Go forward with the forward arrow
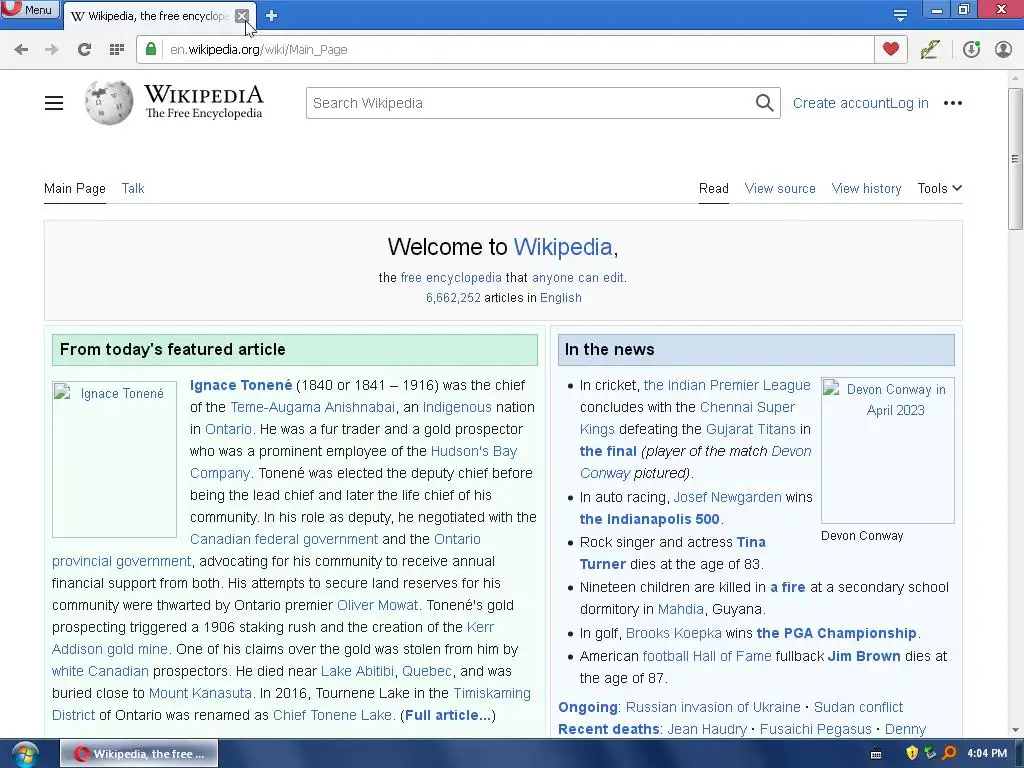Screen dimensions: 1024x768 52,50
